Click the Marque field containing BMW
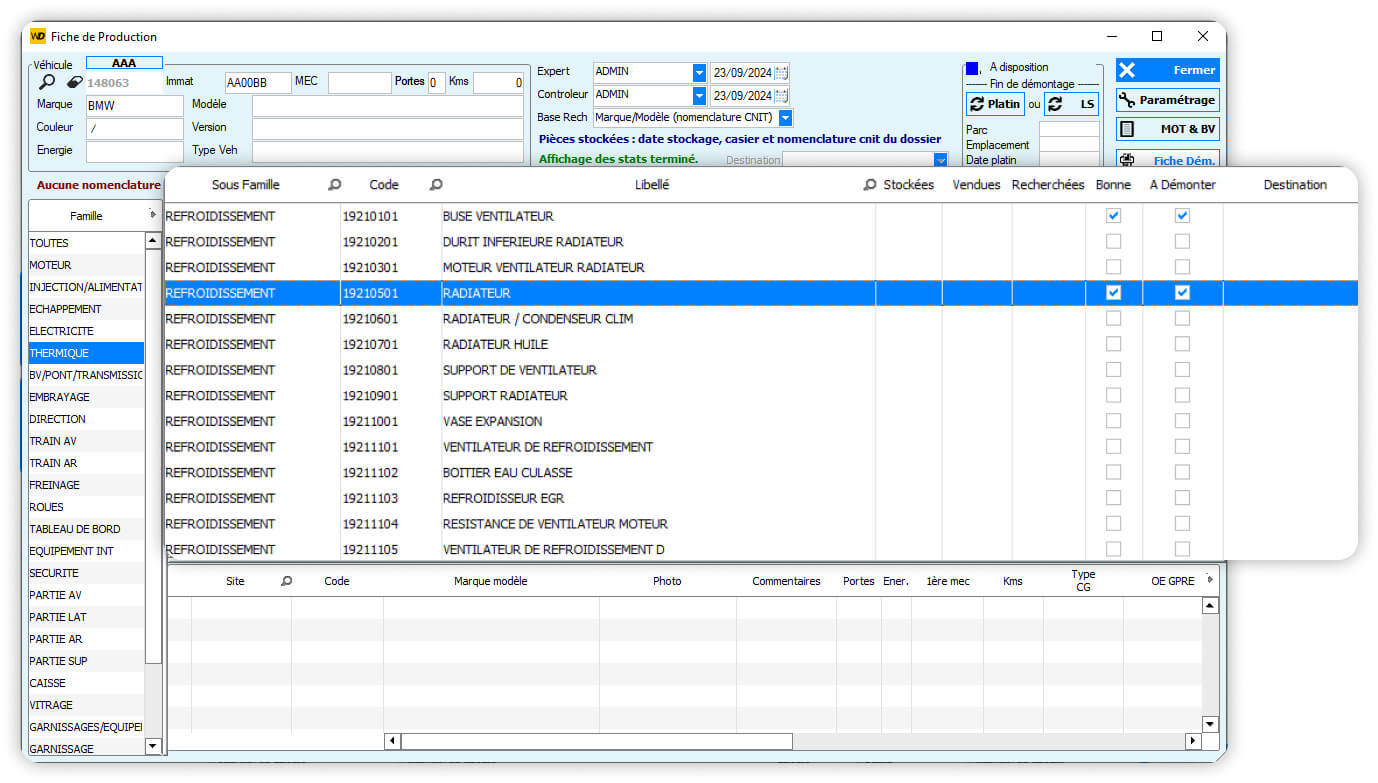The height and width of the screenshot is (783, 1378). [134, 105]
